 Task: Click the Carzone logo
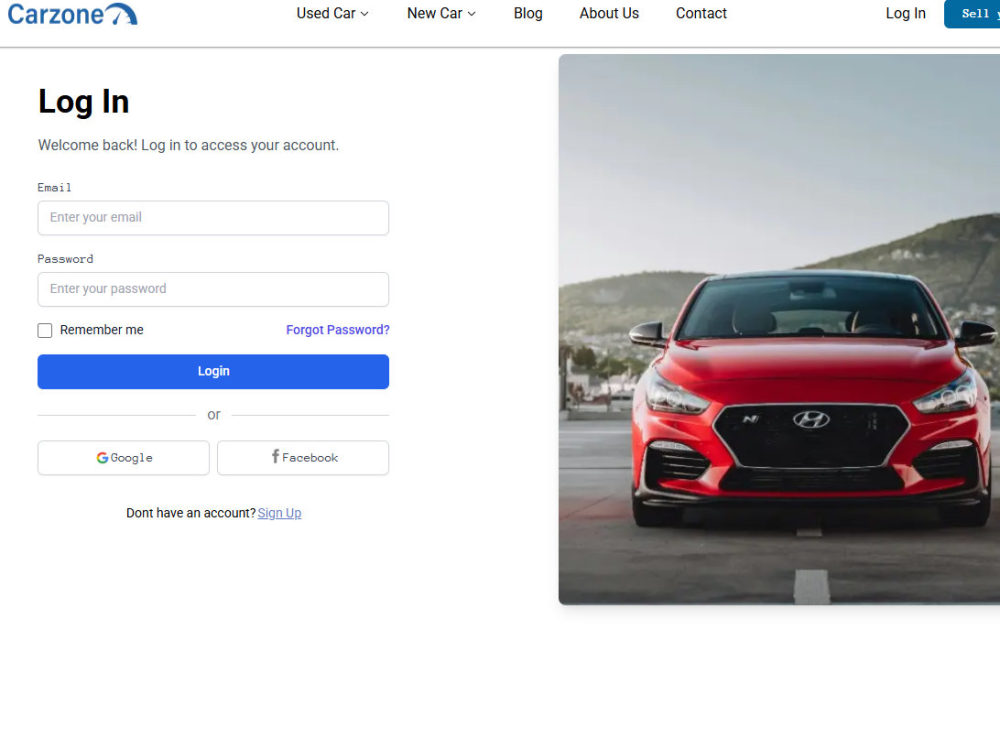[72, 14]
